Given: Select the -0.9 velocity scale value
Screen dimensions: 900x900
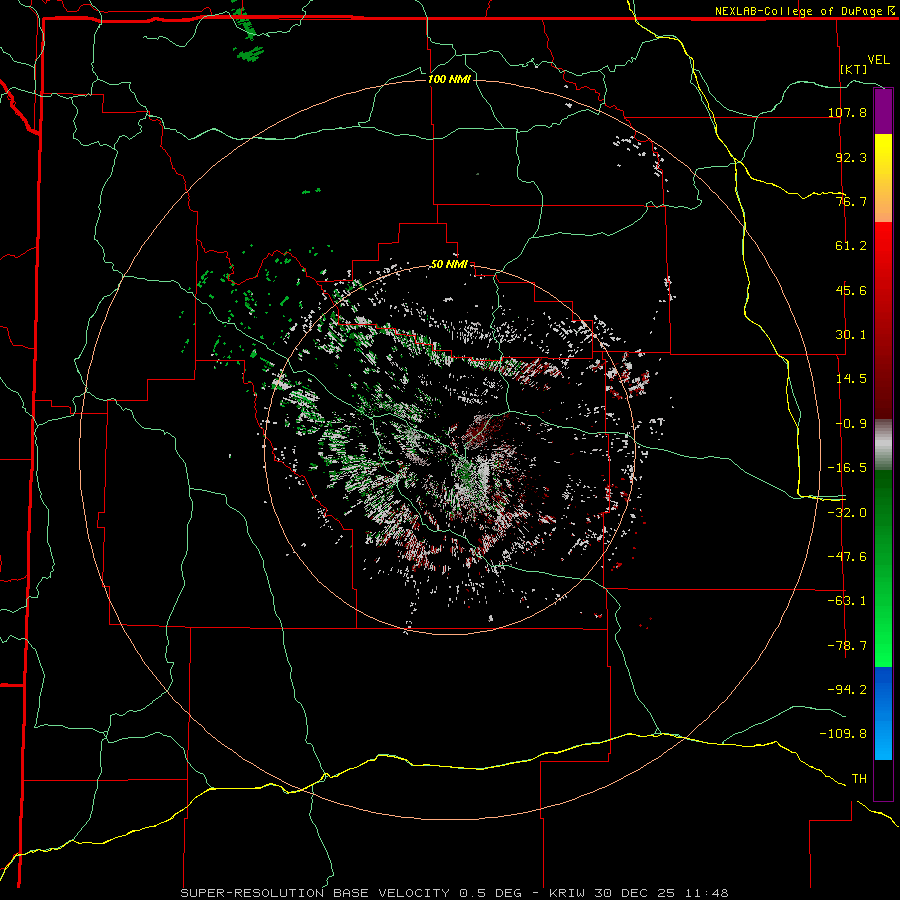Looking at the screenshot, I should pyautogui.click(x=851, y=424).
